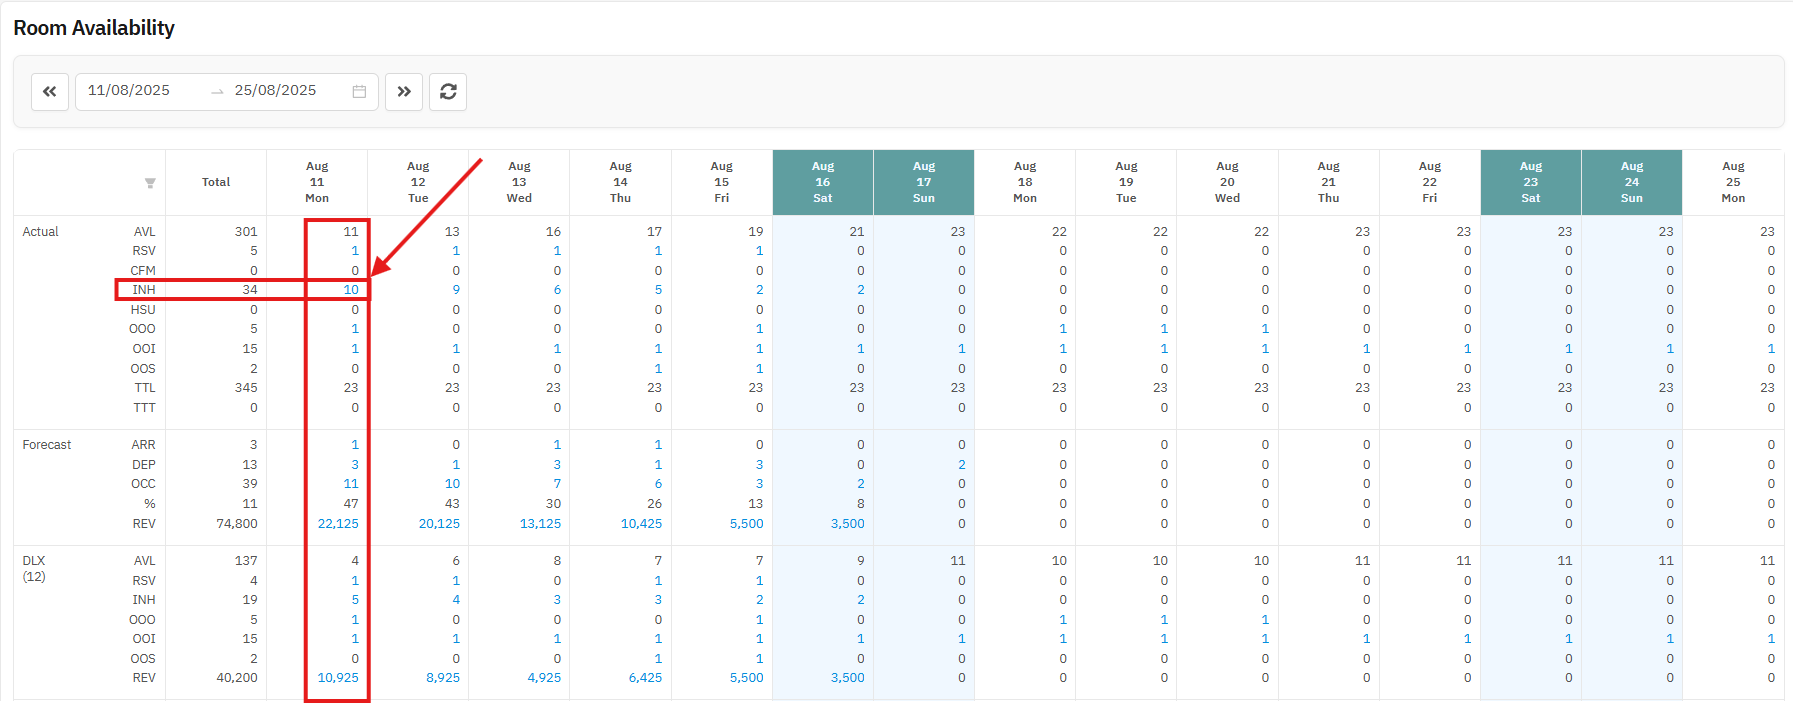The height and width of the screenshot is (704, 1793).
Task: Open forecast REV 3,500 for Aug 16
Action: pos(847,524)
